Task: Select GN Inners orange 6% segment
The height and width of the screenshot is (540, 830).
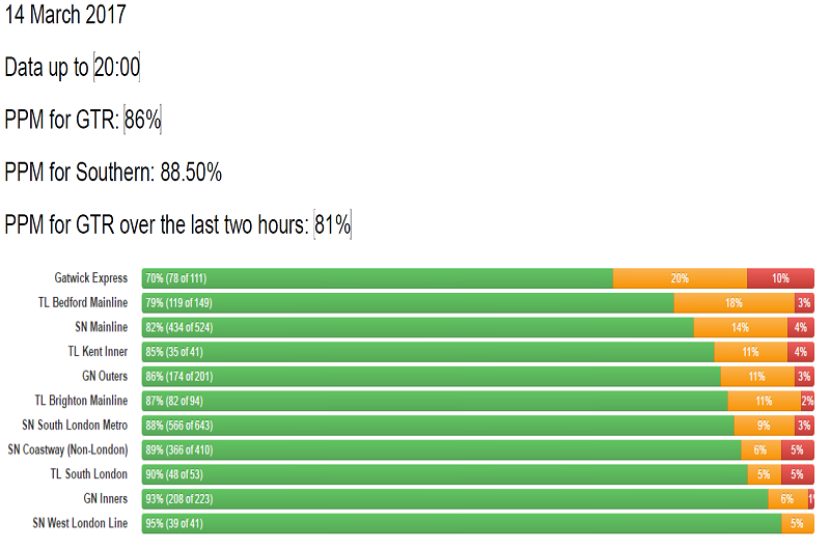Action: tap(787, 499)
